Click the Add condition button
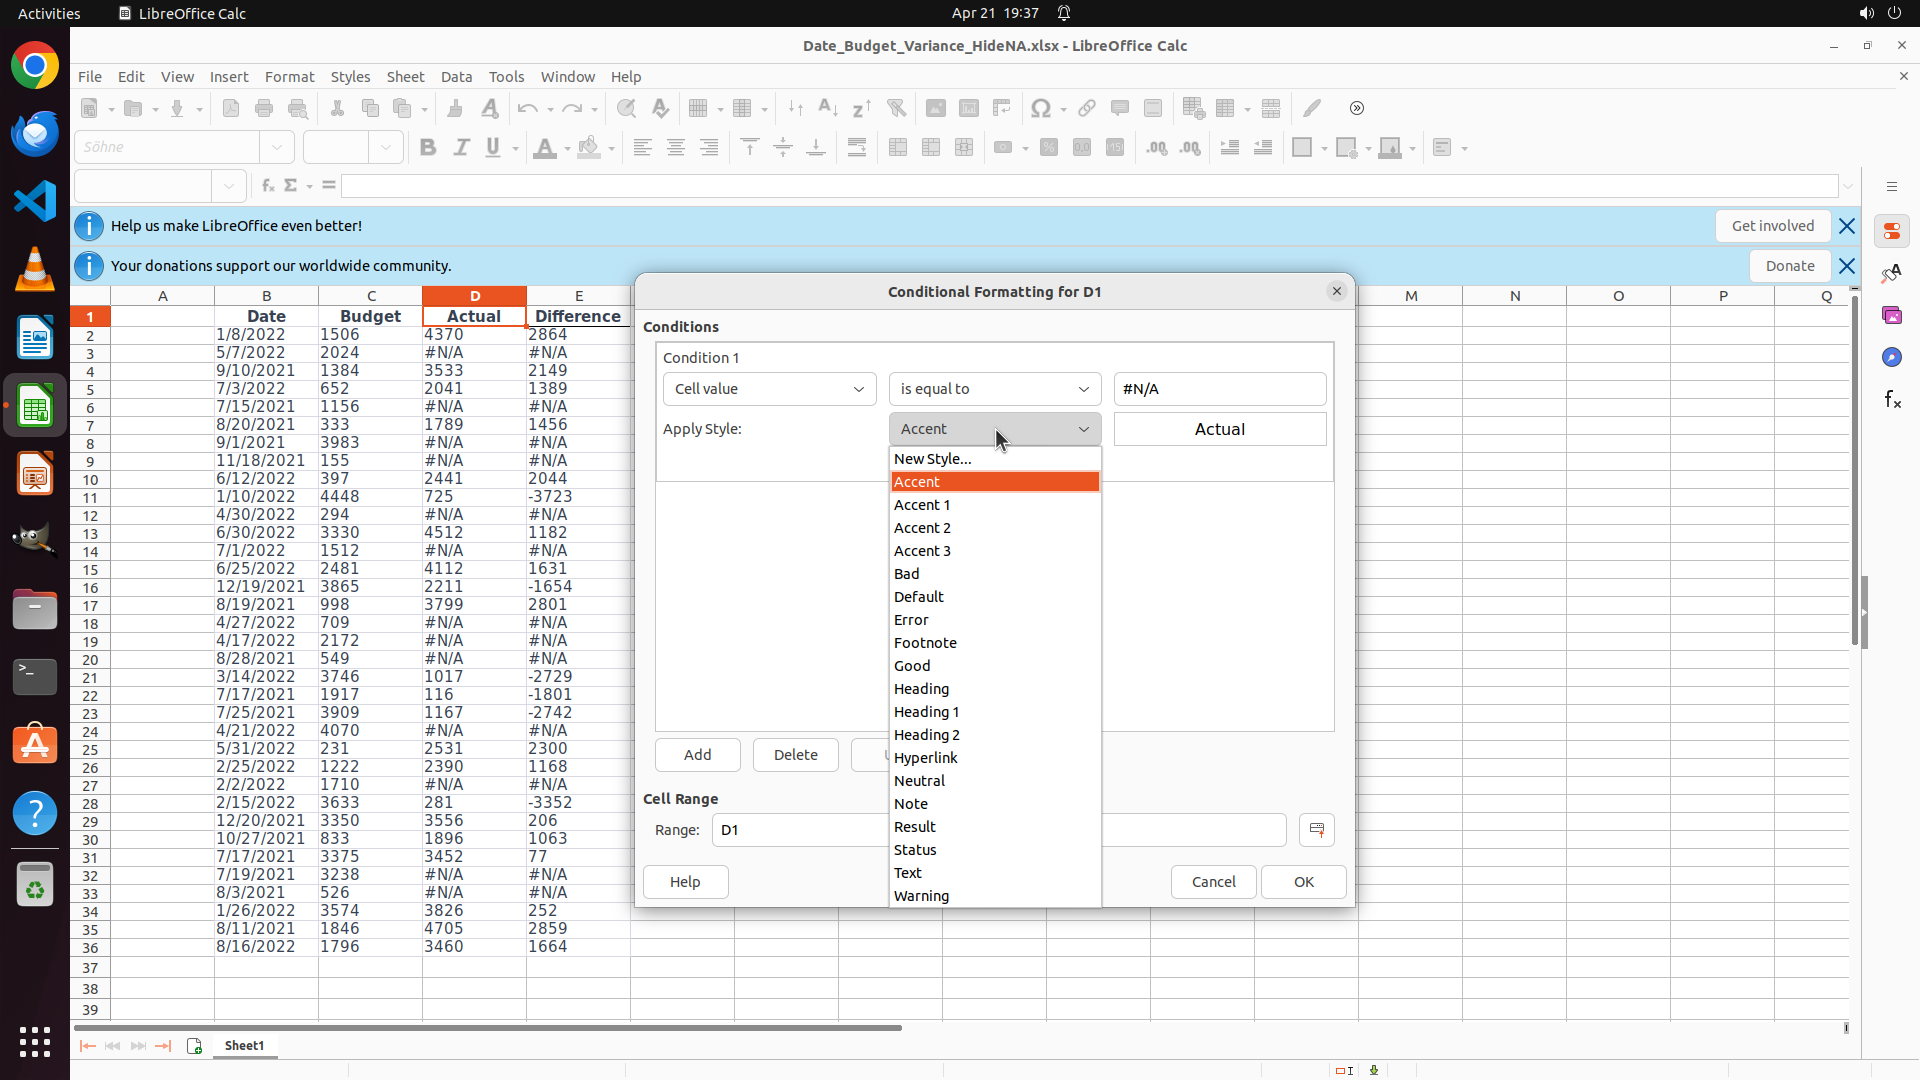The width and height of the screenshot is (1920, 1080). (697, 755)
